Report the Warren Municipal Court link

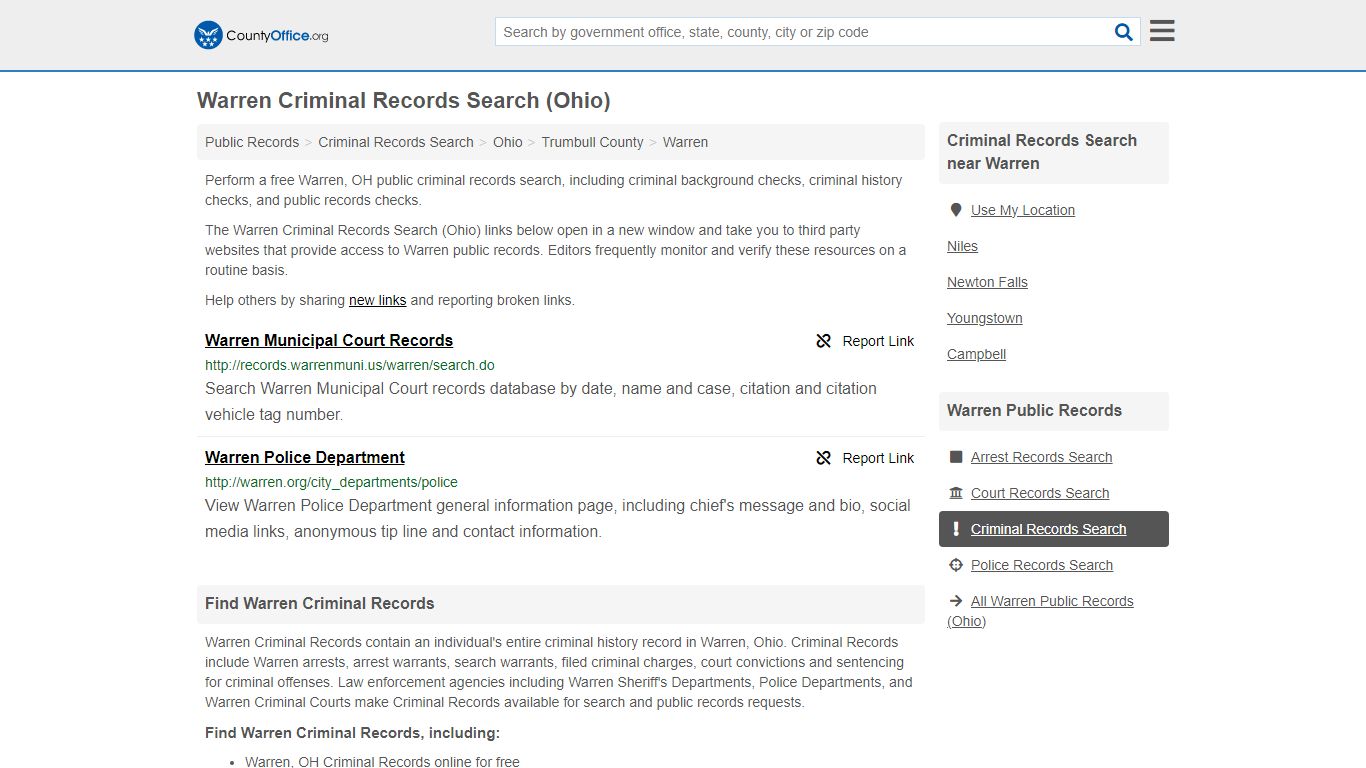point(865,341)
